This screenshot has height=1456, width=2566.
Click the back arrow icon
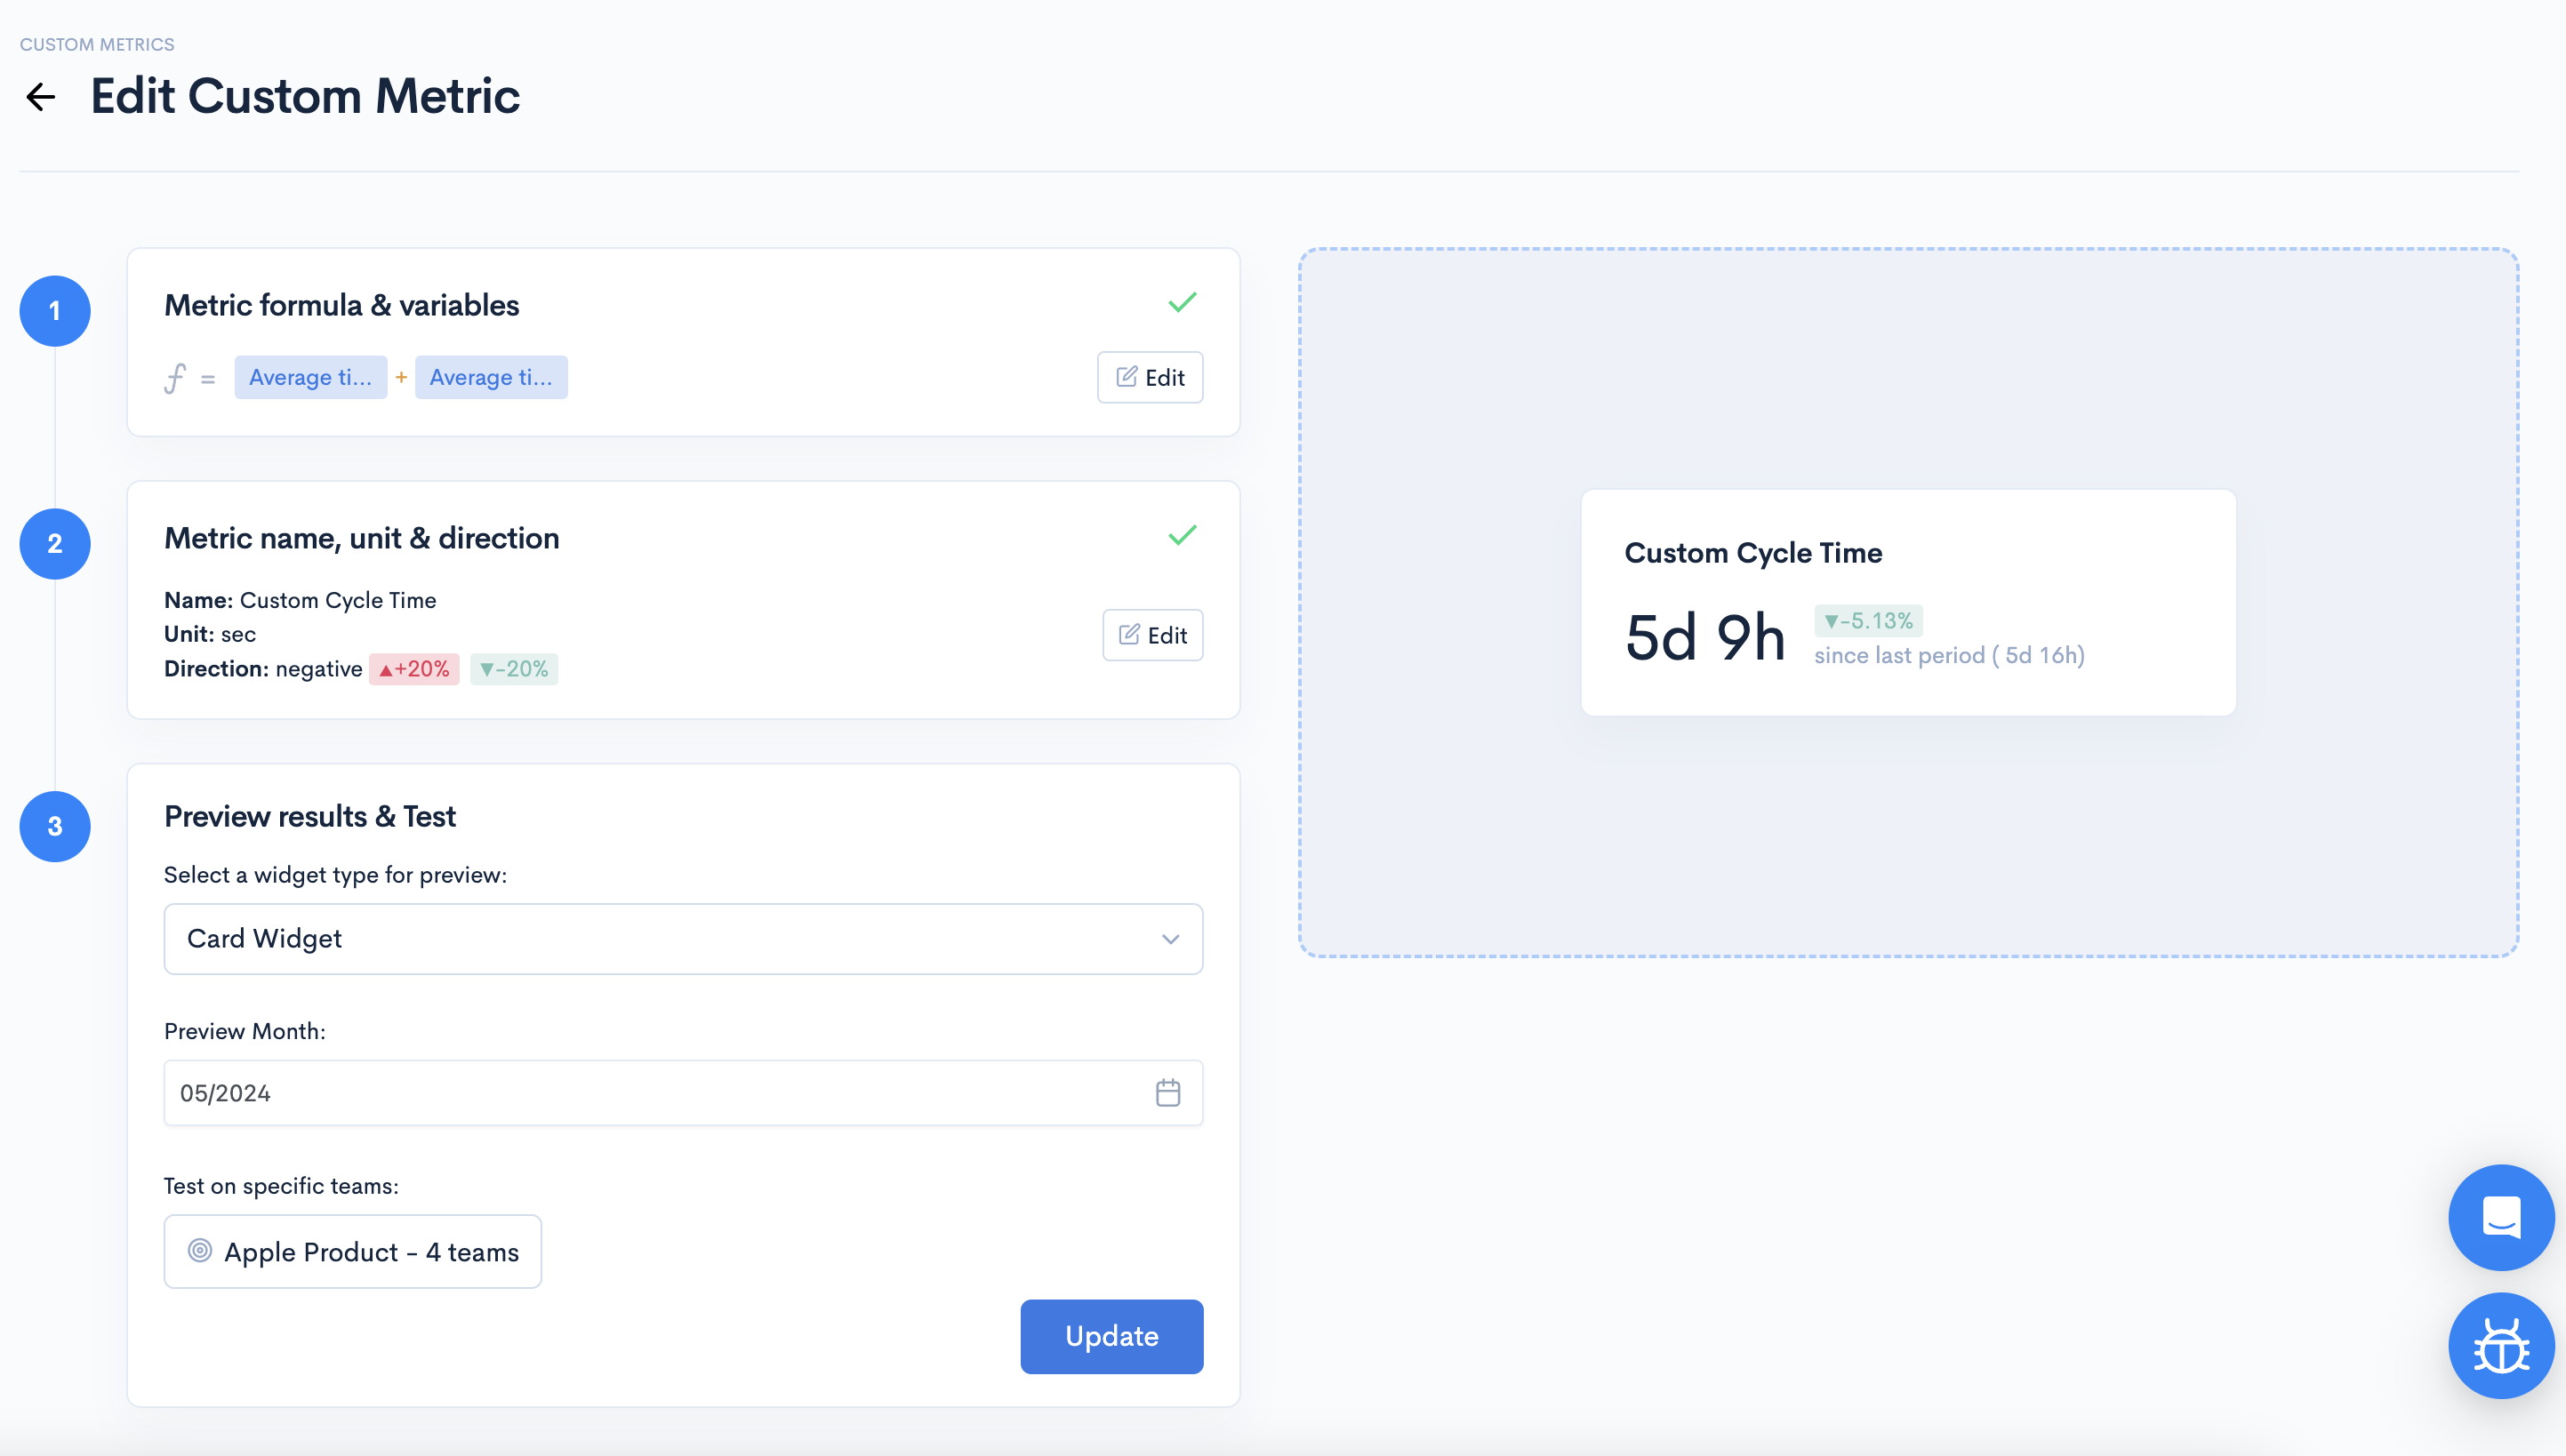[x=41, y=97]
